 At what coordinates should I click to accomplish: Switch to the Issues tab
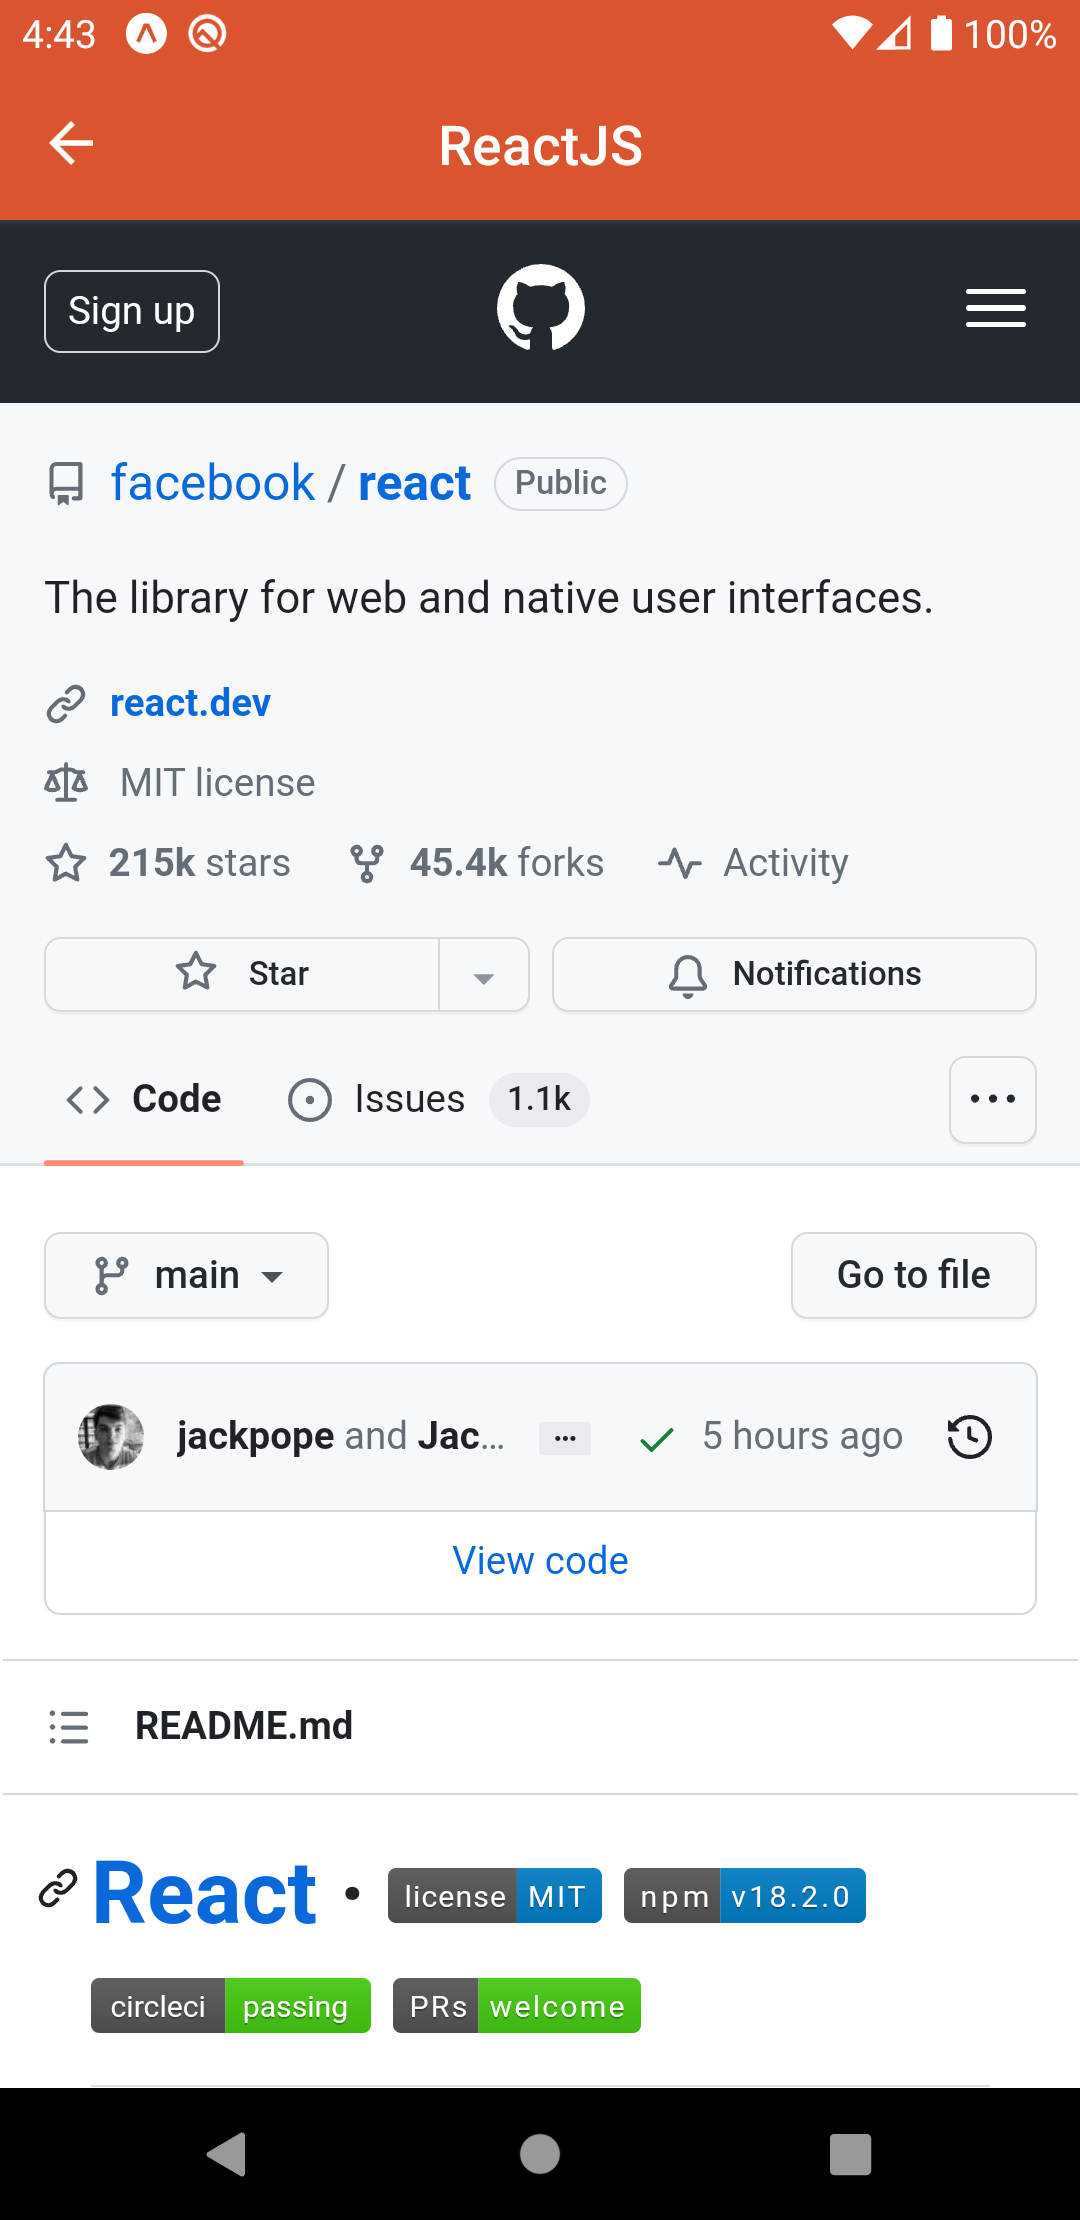pyautogui.click(x=438, y=1100)
